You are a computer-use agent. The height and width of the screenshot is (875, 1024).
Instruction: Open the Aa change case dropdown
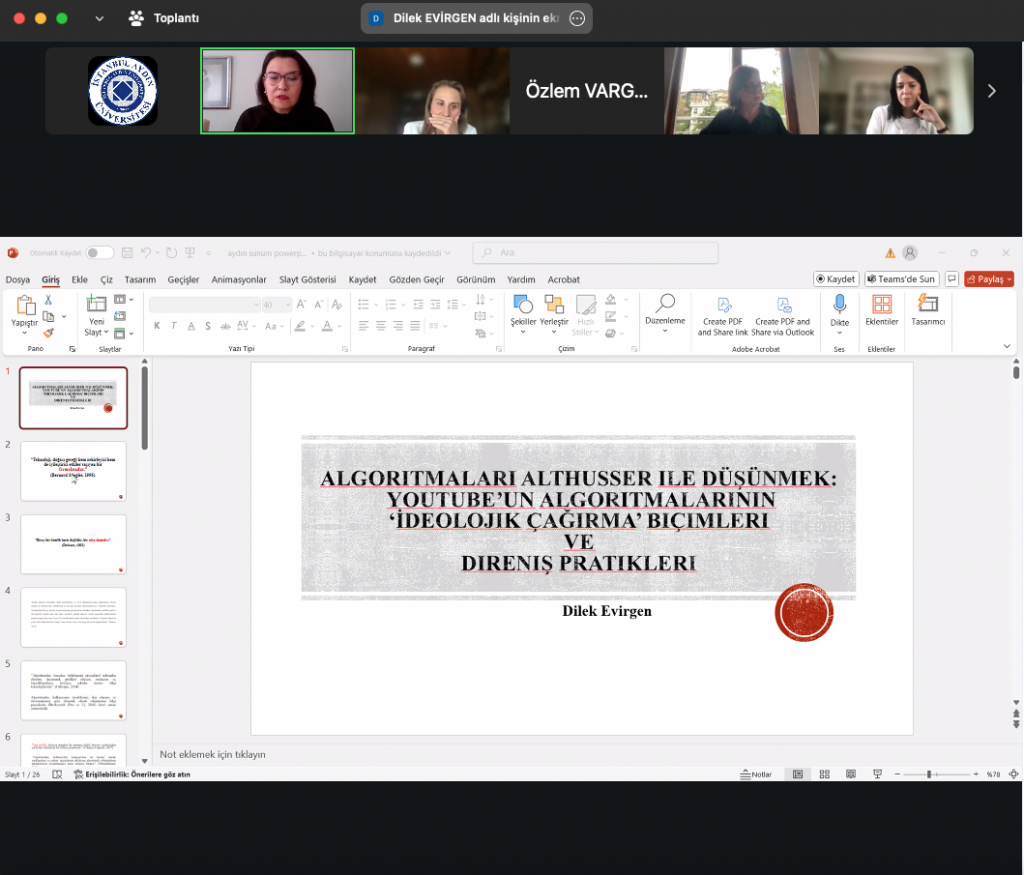273,326
